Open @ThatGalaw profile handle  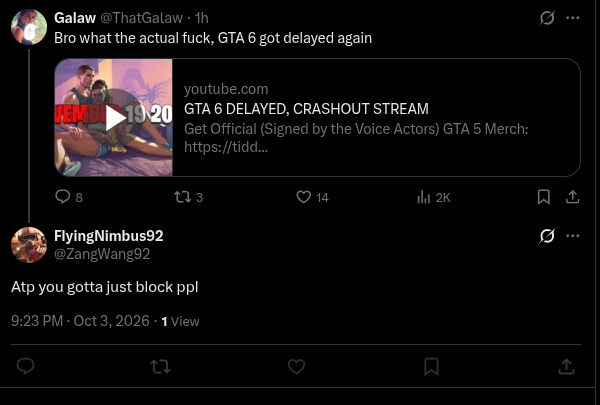coord(141,18)
